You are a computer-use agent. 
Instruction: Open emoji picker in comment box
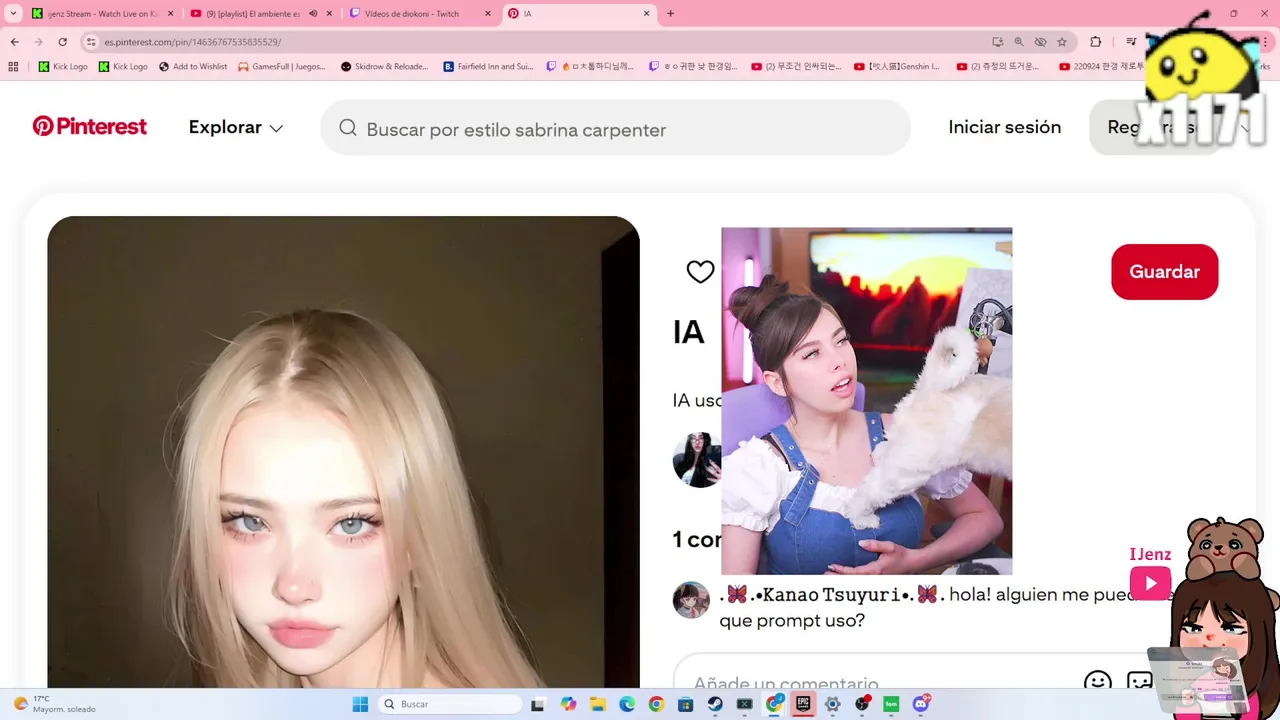(1098, 682)
